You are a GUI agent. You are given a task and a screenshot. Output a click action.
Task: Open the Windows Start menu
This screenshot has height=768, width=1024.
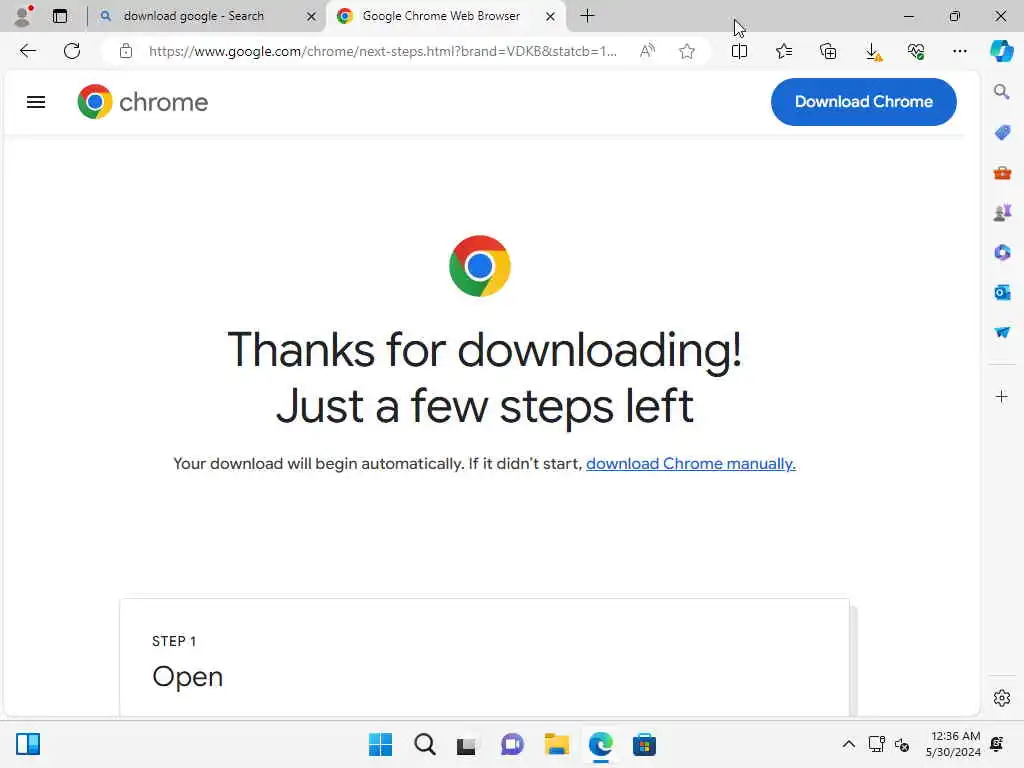tap(381, 744)
